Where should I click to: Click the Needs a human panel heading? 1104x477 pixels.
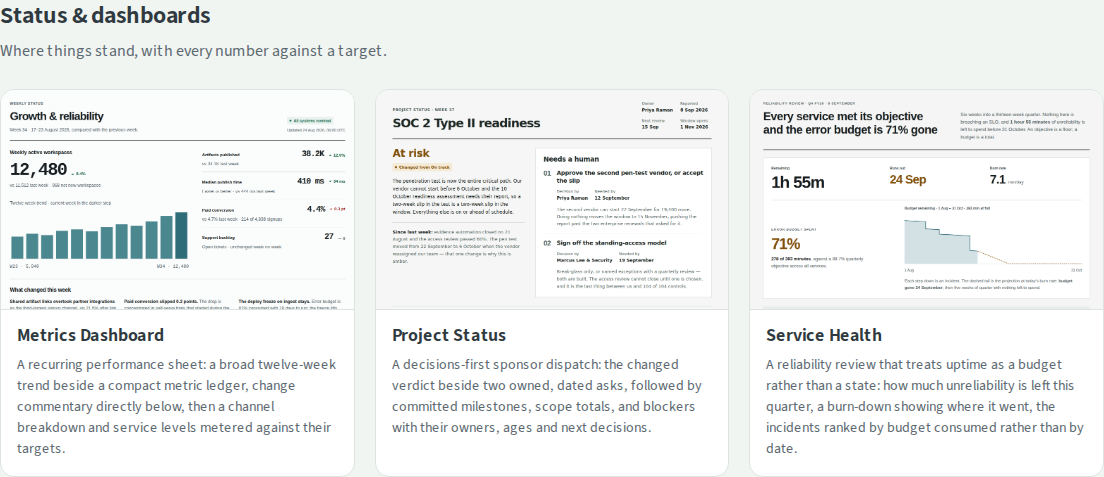point(571,160)
